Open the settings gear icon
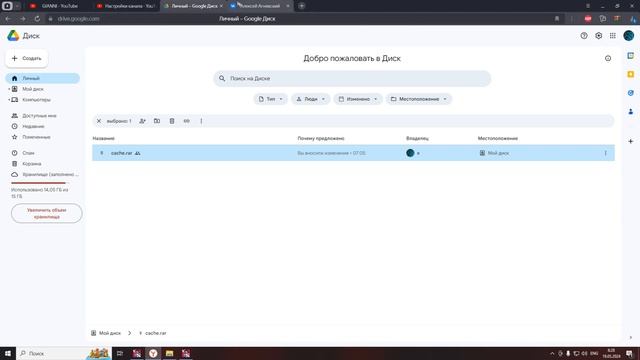Viewport: 640px width, 360px height. pyautogui.click(x=598, y=36)
